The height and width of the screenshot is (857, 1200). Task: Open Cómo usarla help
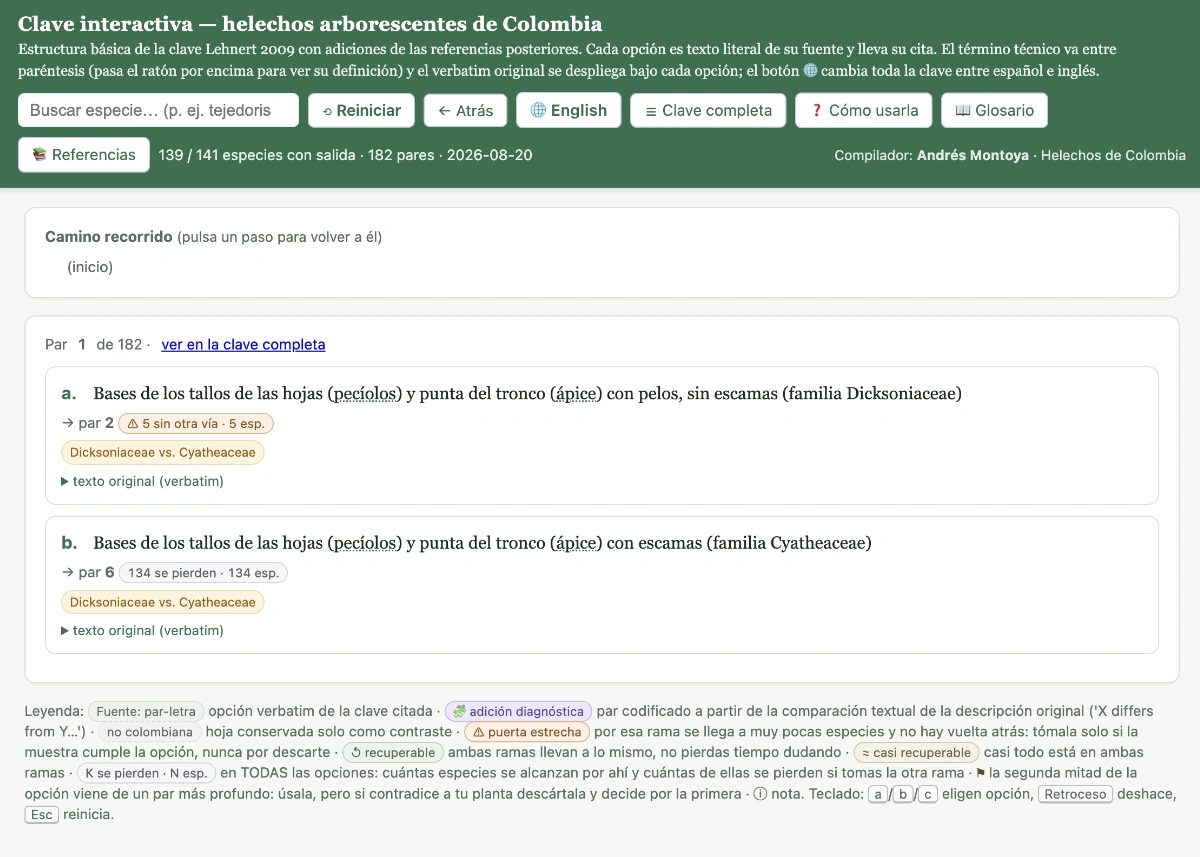point(864,110)
